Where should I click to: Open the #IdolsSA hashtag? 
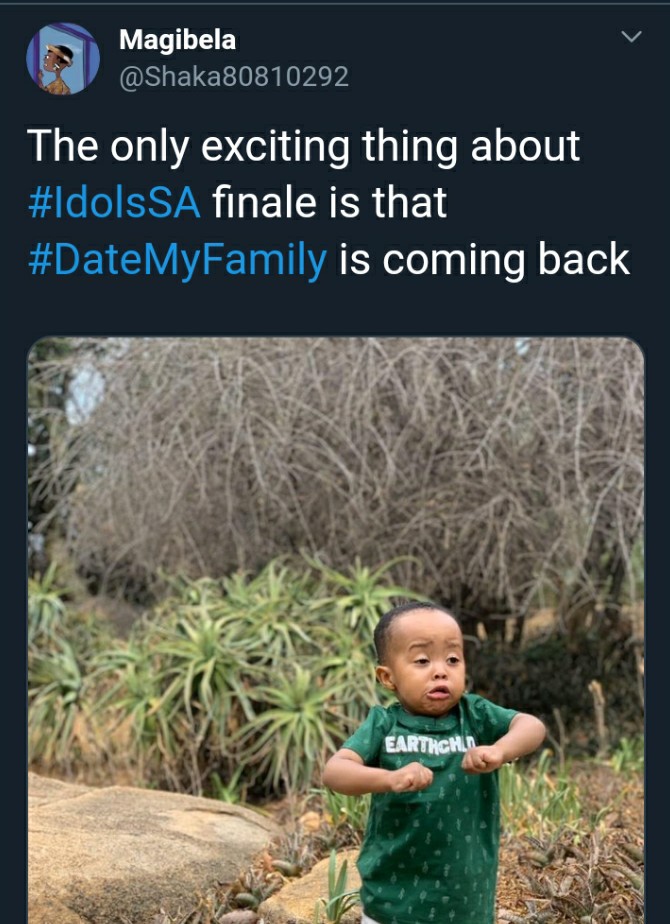[x=114, y=202]
